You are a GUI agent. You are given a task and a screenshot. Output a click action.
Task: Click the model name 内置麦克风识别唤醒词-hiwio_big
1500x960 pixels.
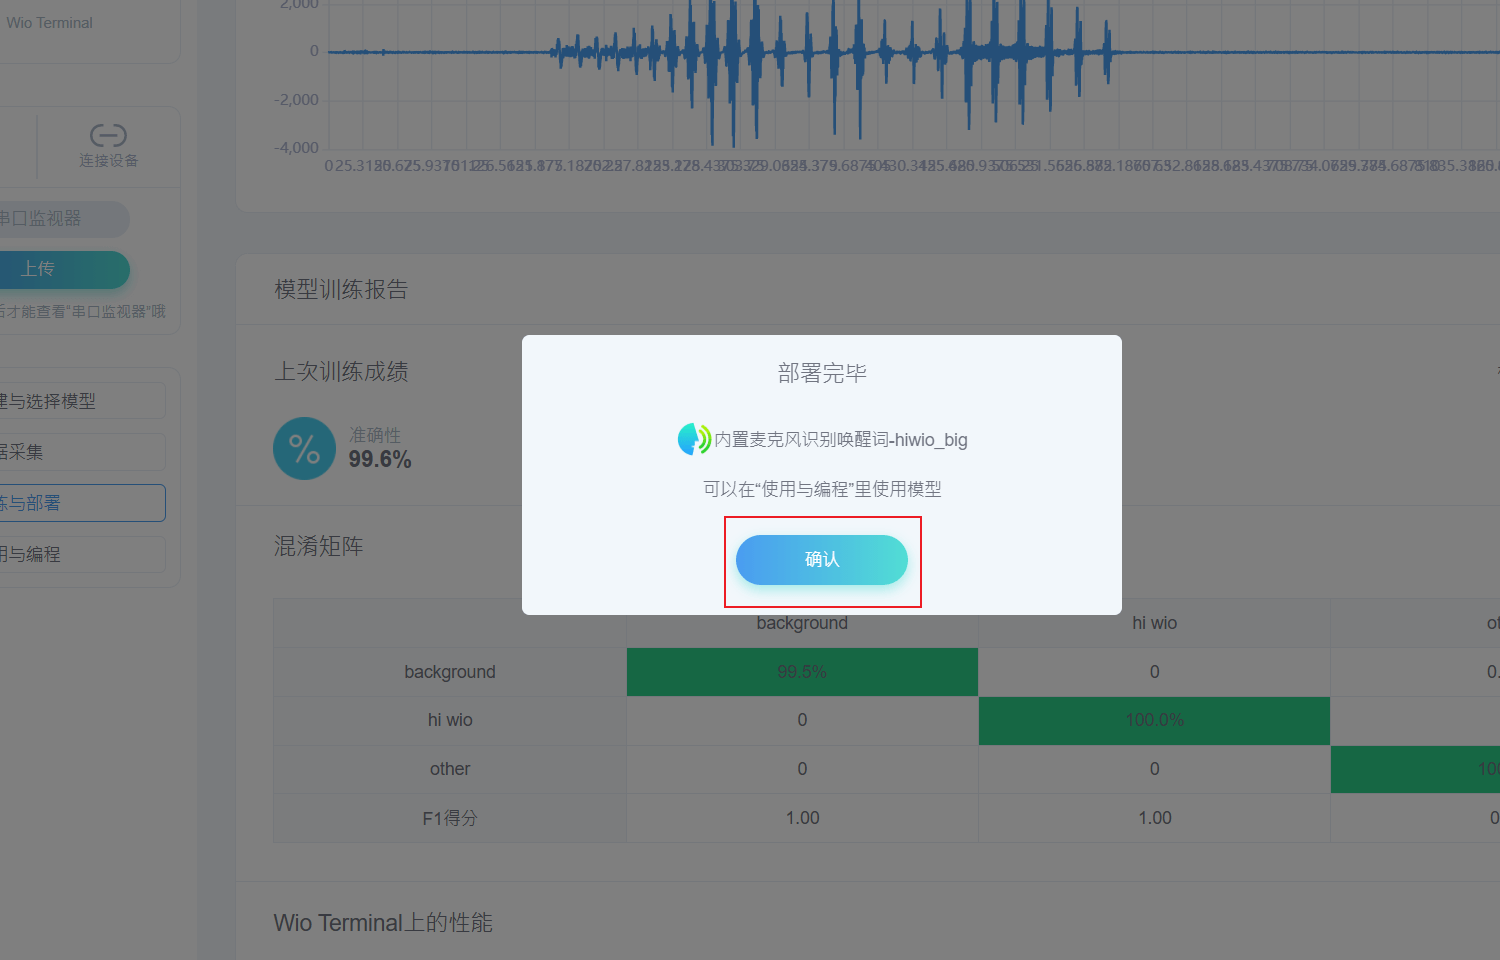(841, 440)
